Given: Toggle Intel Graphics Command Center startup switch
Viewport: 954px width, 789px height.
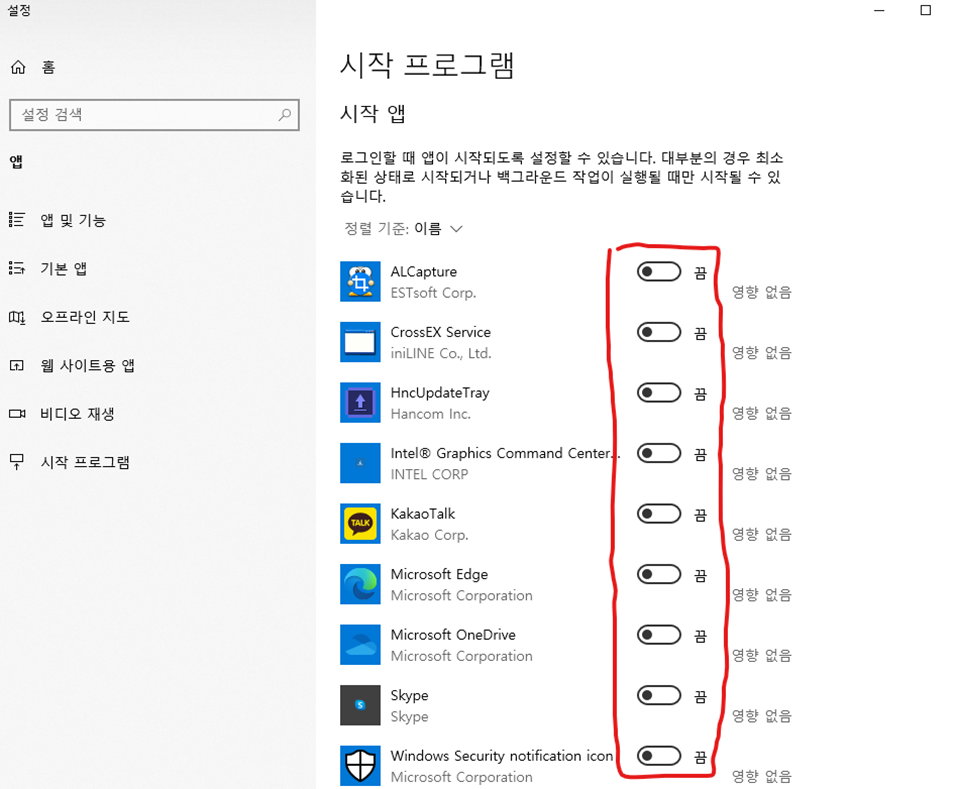Looking at the screenshot, I should click(x=659, y=453).
